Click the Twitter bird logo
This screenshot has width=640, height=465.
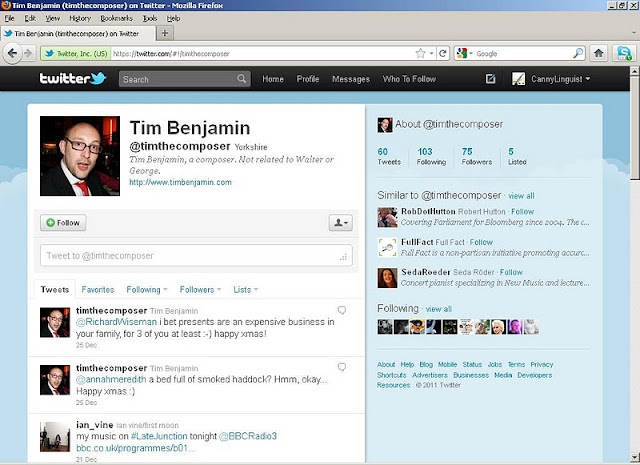98,78
